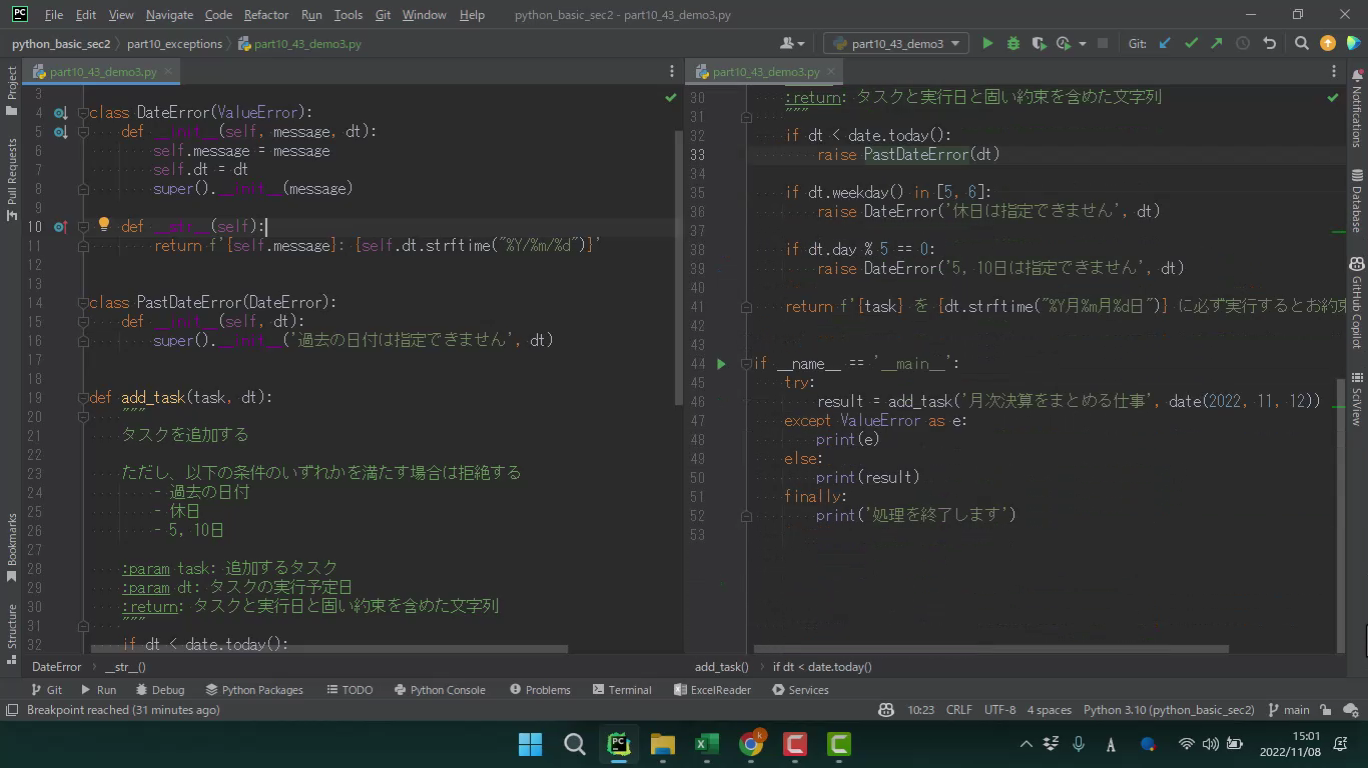Open the Python 3.10 interpreter selector
The image size is (1368, 768).
coord(1168,710)
